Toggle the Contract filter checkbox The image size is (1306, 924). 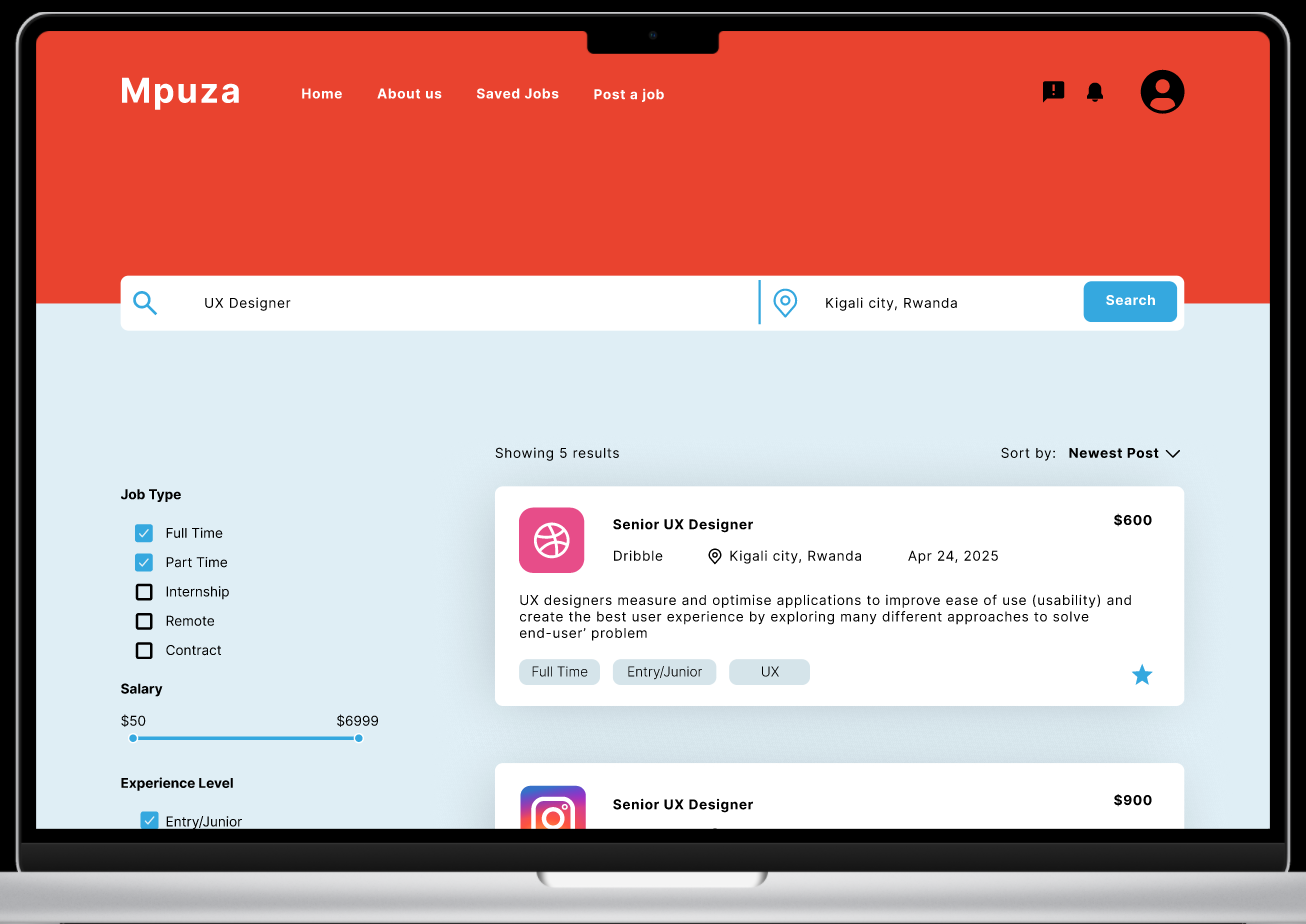[144, 650]
